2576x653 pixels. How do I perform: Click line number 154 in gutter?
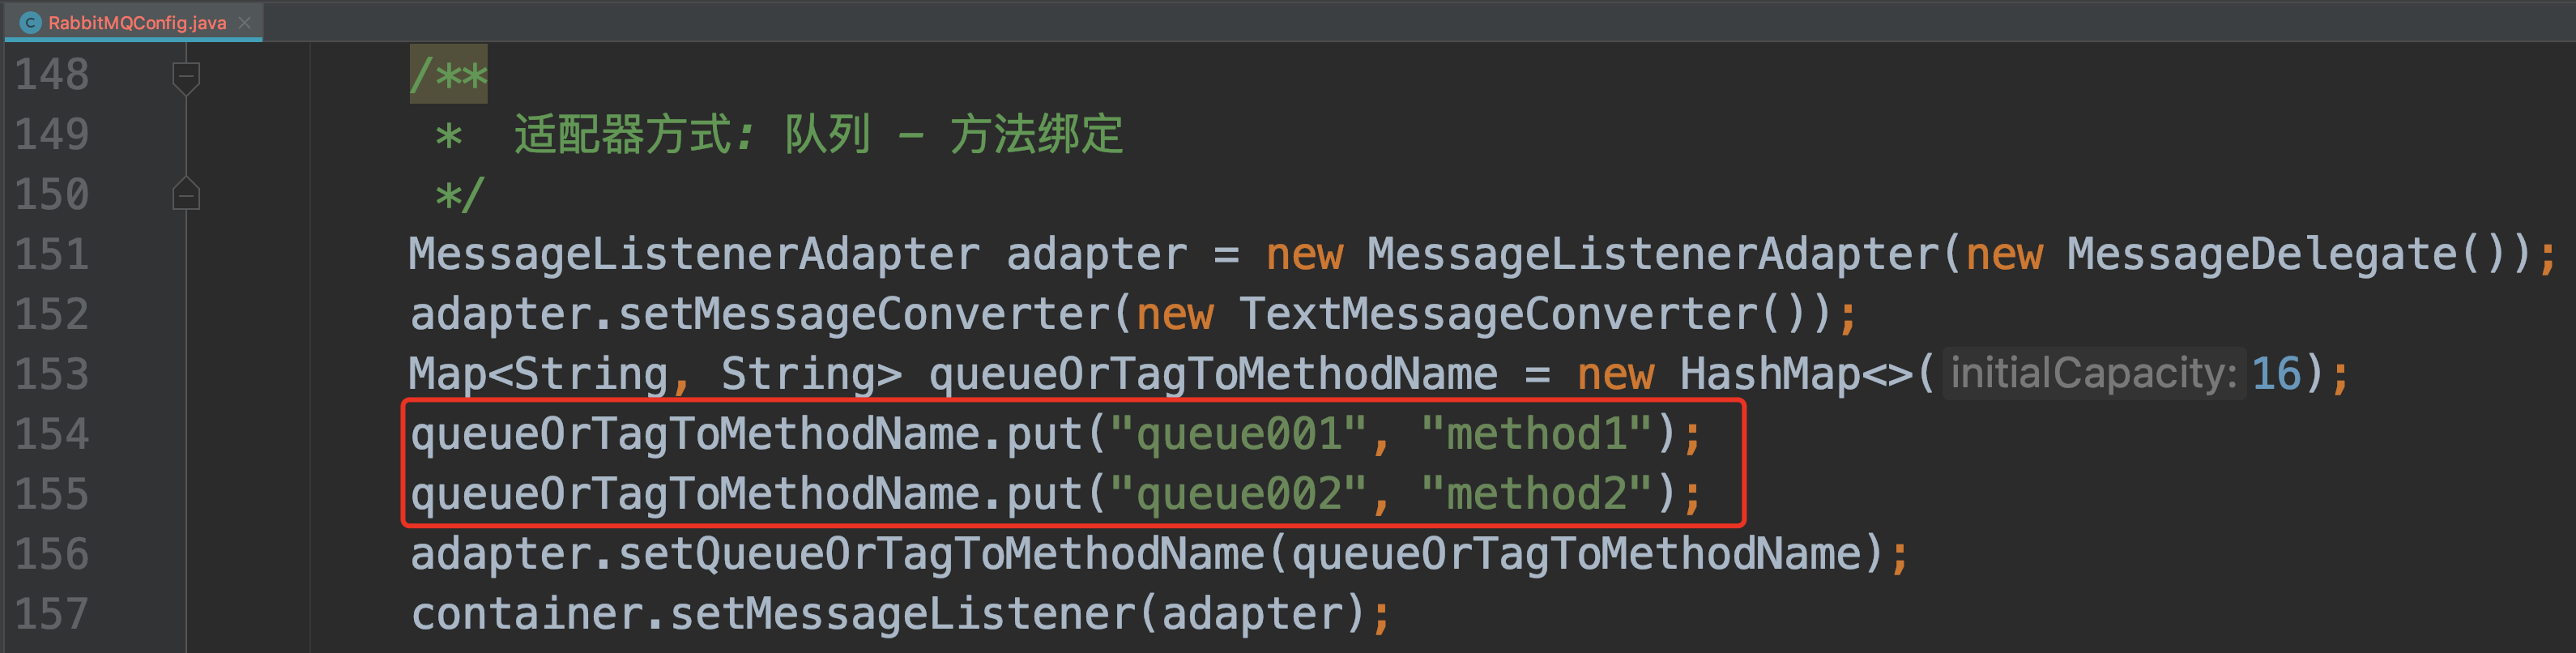click(x=52, y=434)
